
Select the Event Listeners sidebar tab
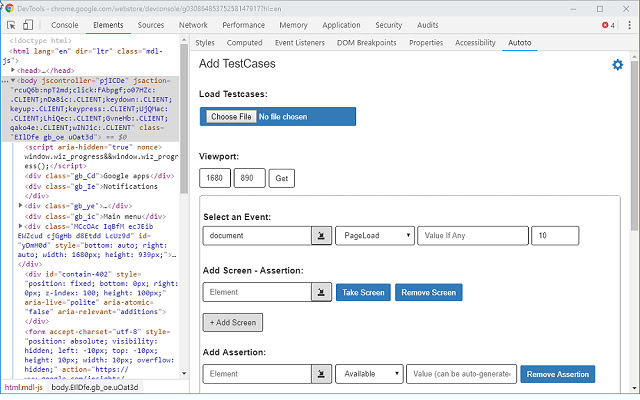coord(300,42)
